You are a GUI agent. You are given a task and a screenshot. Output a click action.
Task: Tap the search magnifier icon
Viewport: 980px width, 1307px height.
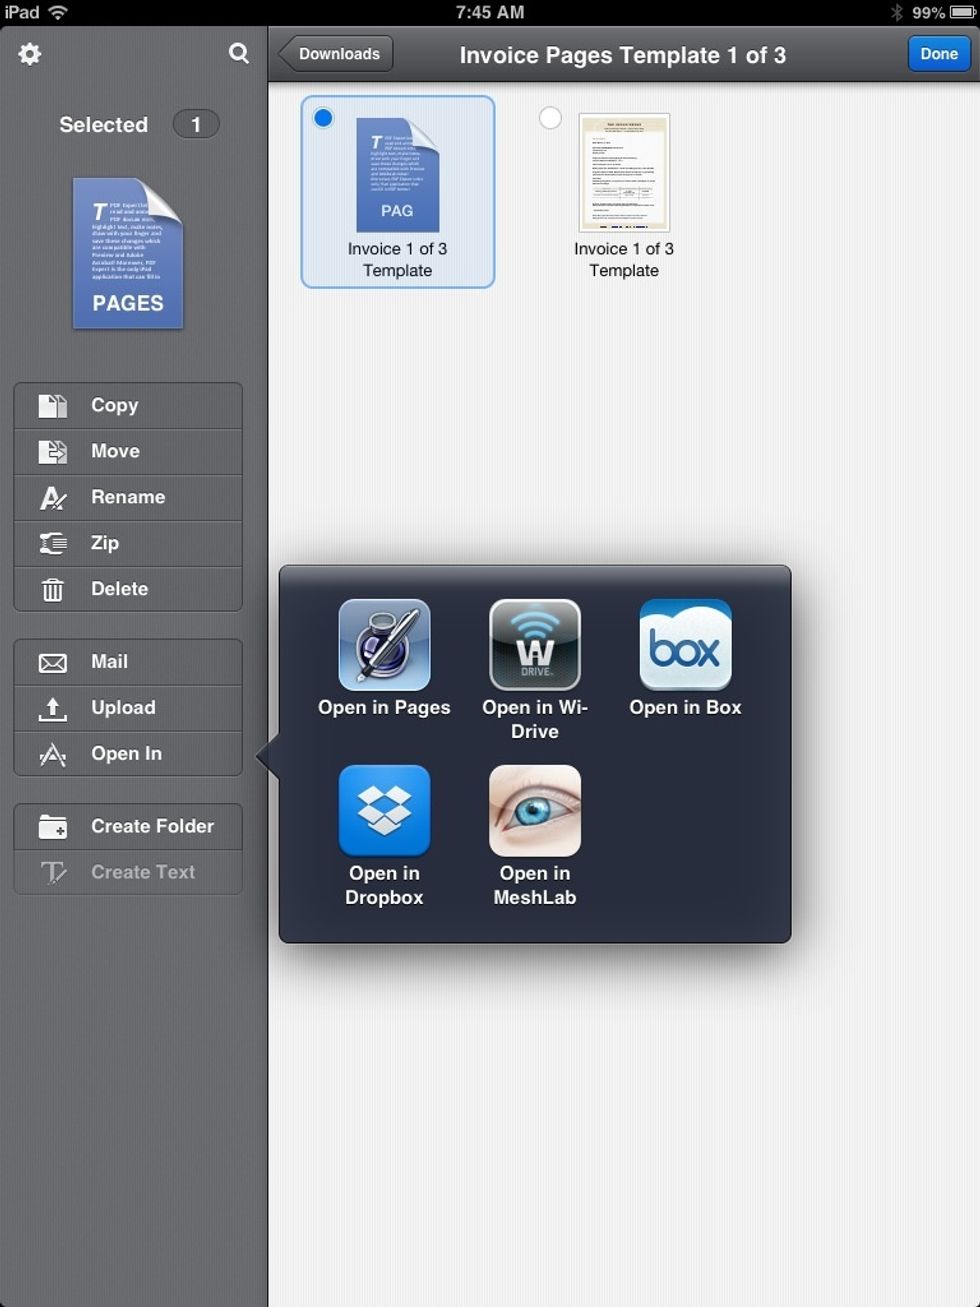pyautogui.click(x=239, y=53)
